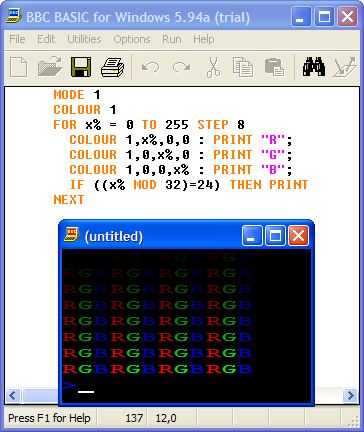The width and height of the screenshot is (364, 432).
Task: Open Find with the binoculars icon
Action: pos(314,67)
